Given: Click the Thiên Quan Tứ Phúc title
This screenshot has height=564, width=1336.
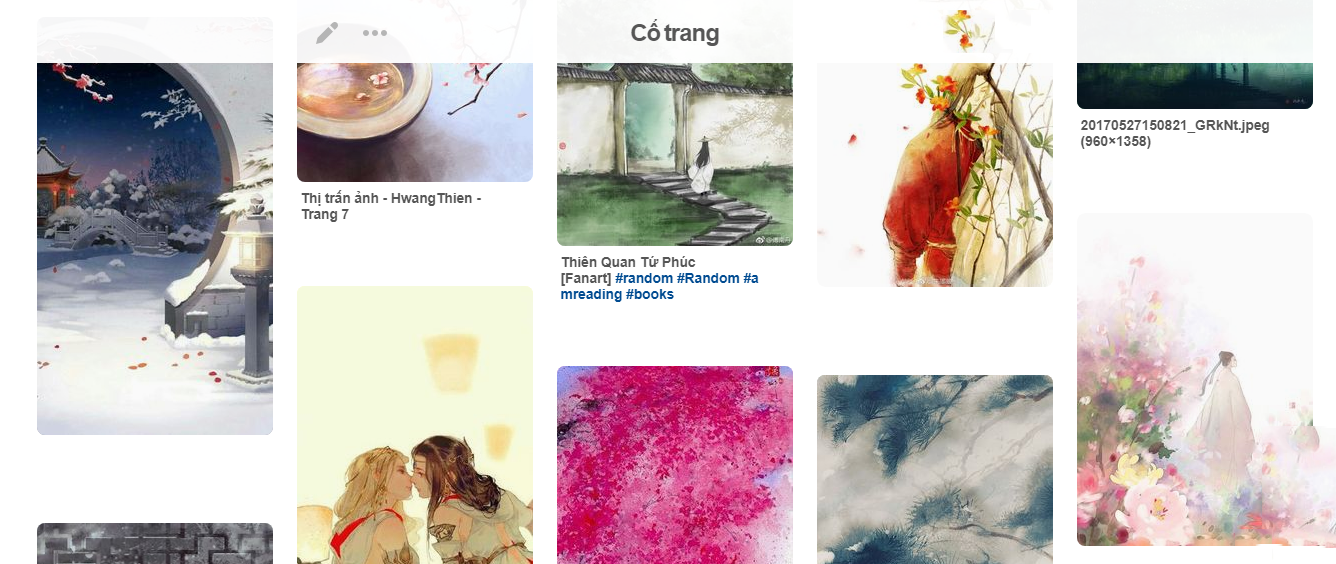Looking at the screenshot, I should coord(628,262).
